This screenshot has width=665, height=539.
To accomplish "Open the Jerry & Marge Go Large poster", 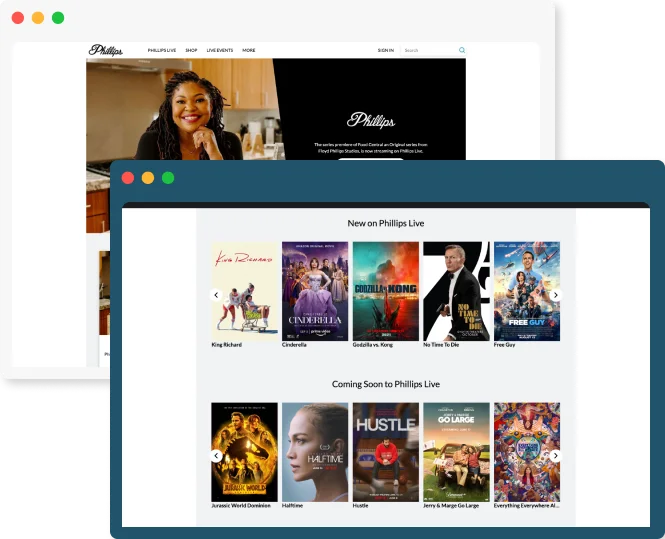I will (456, 452).
